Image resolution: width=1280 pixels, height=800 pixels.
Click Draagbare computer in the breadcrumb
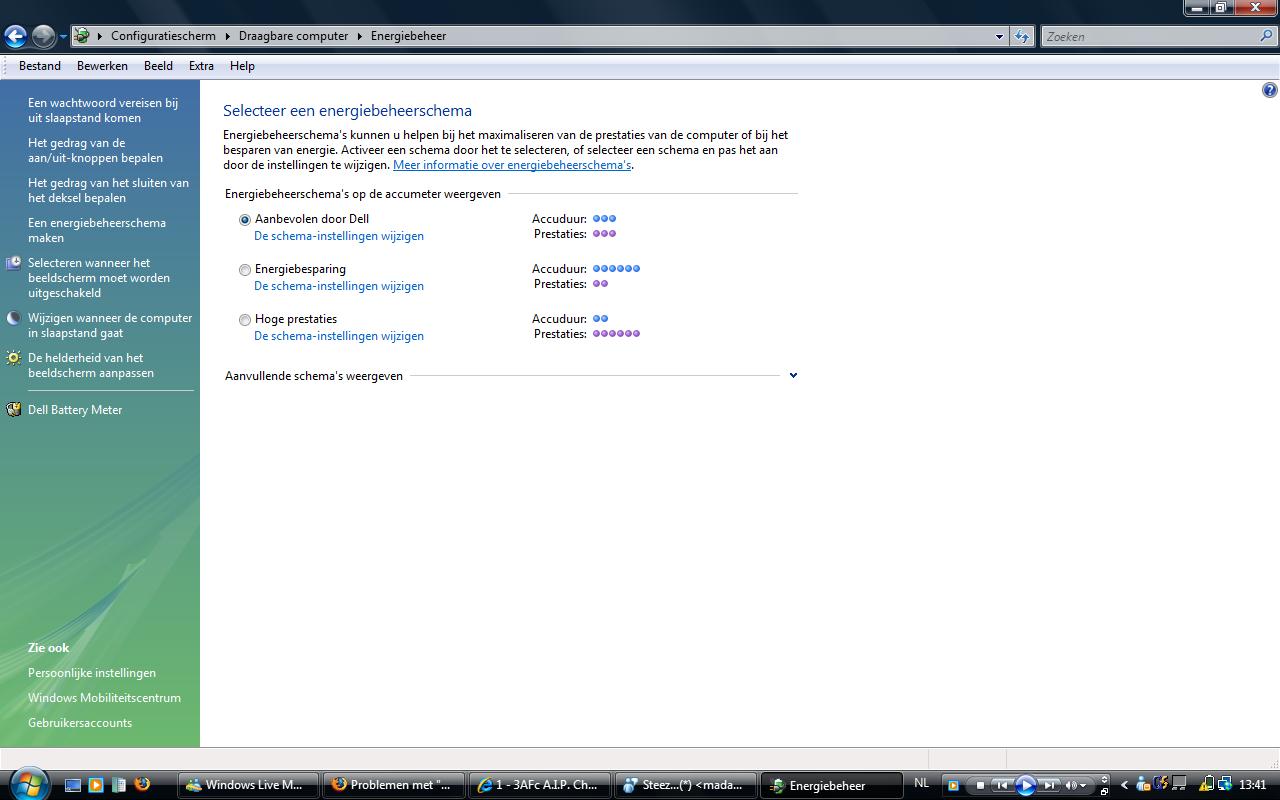(293, 36)
